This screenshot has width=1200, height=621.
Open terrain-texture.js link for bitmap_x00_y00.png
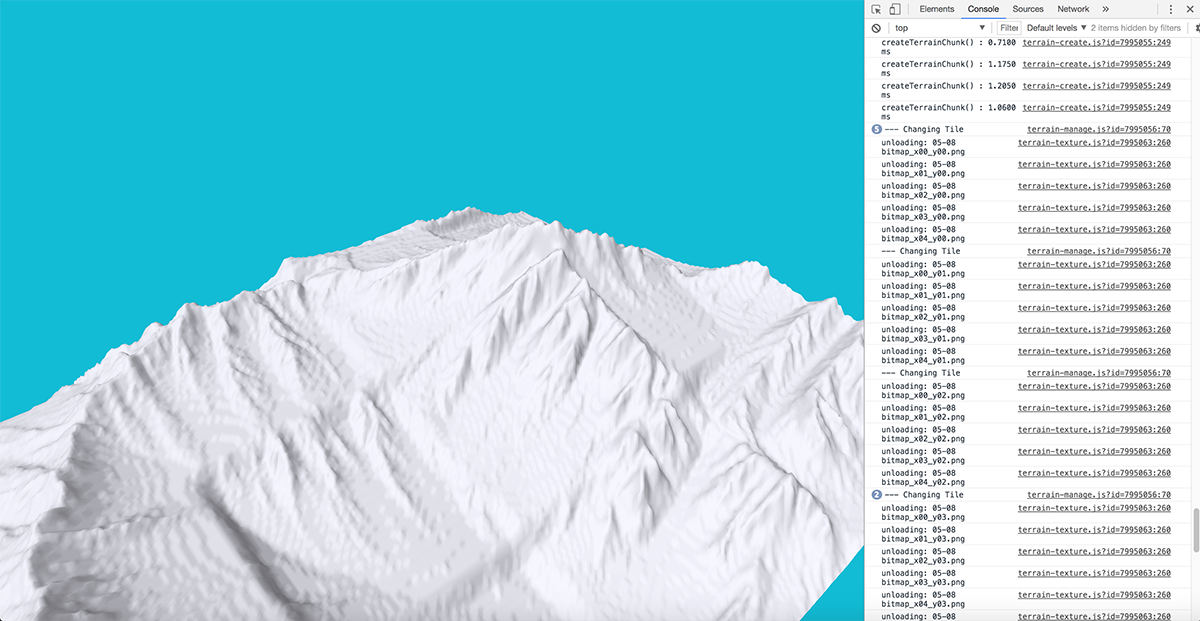1094,143
